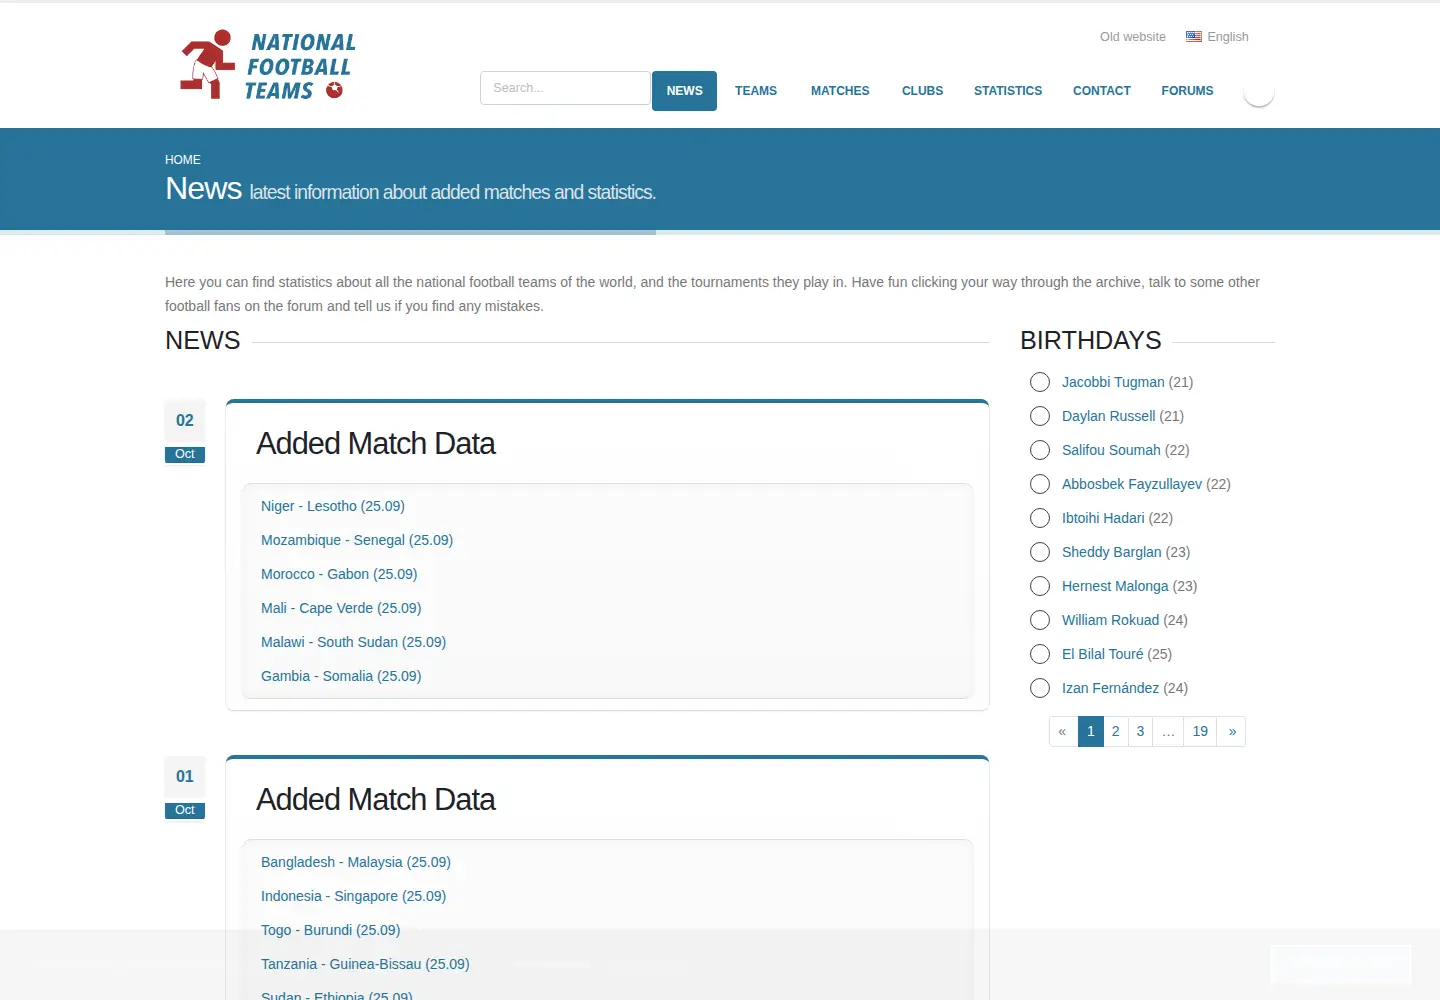The height and width of the screenshot is (1000, 1440).
Task: Open the Mali - Cape Verde match
Action: (x=341, y=608)
